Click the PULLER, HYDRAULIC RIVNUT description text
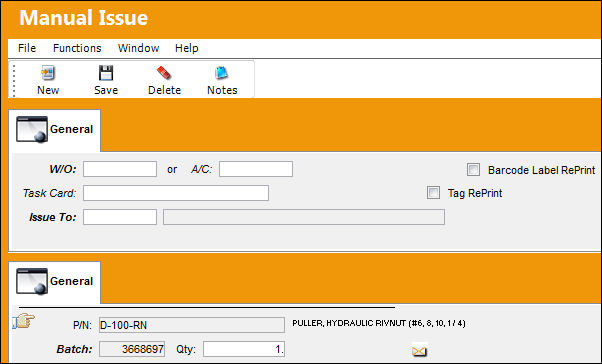 [379, 323]
